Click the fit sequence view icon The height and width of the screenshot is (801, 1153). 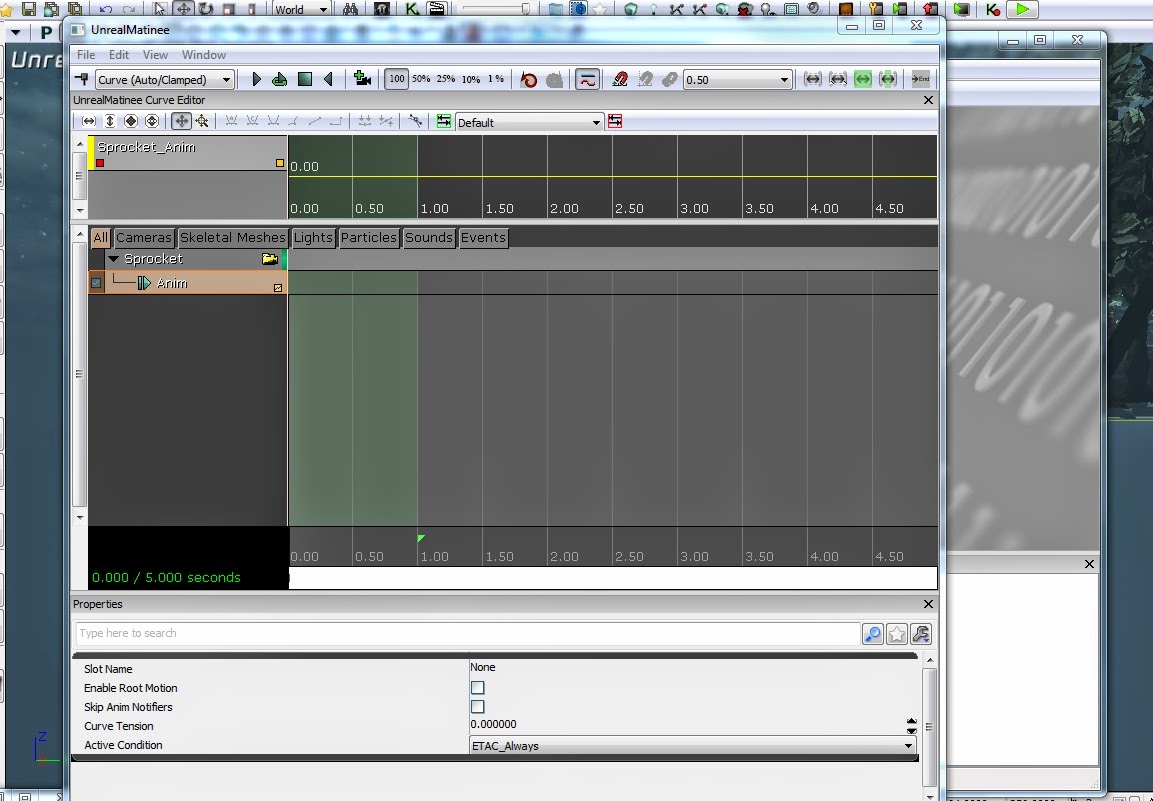[x=813, y=79]
